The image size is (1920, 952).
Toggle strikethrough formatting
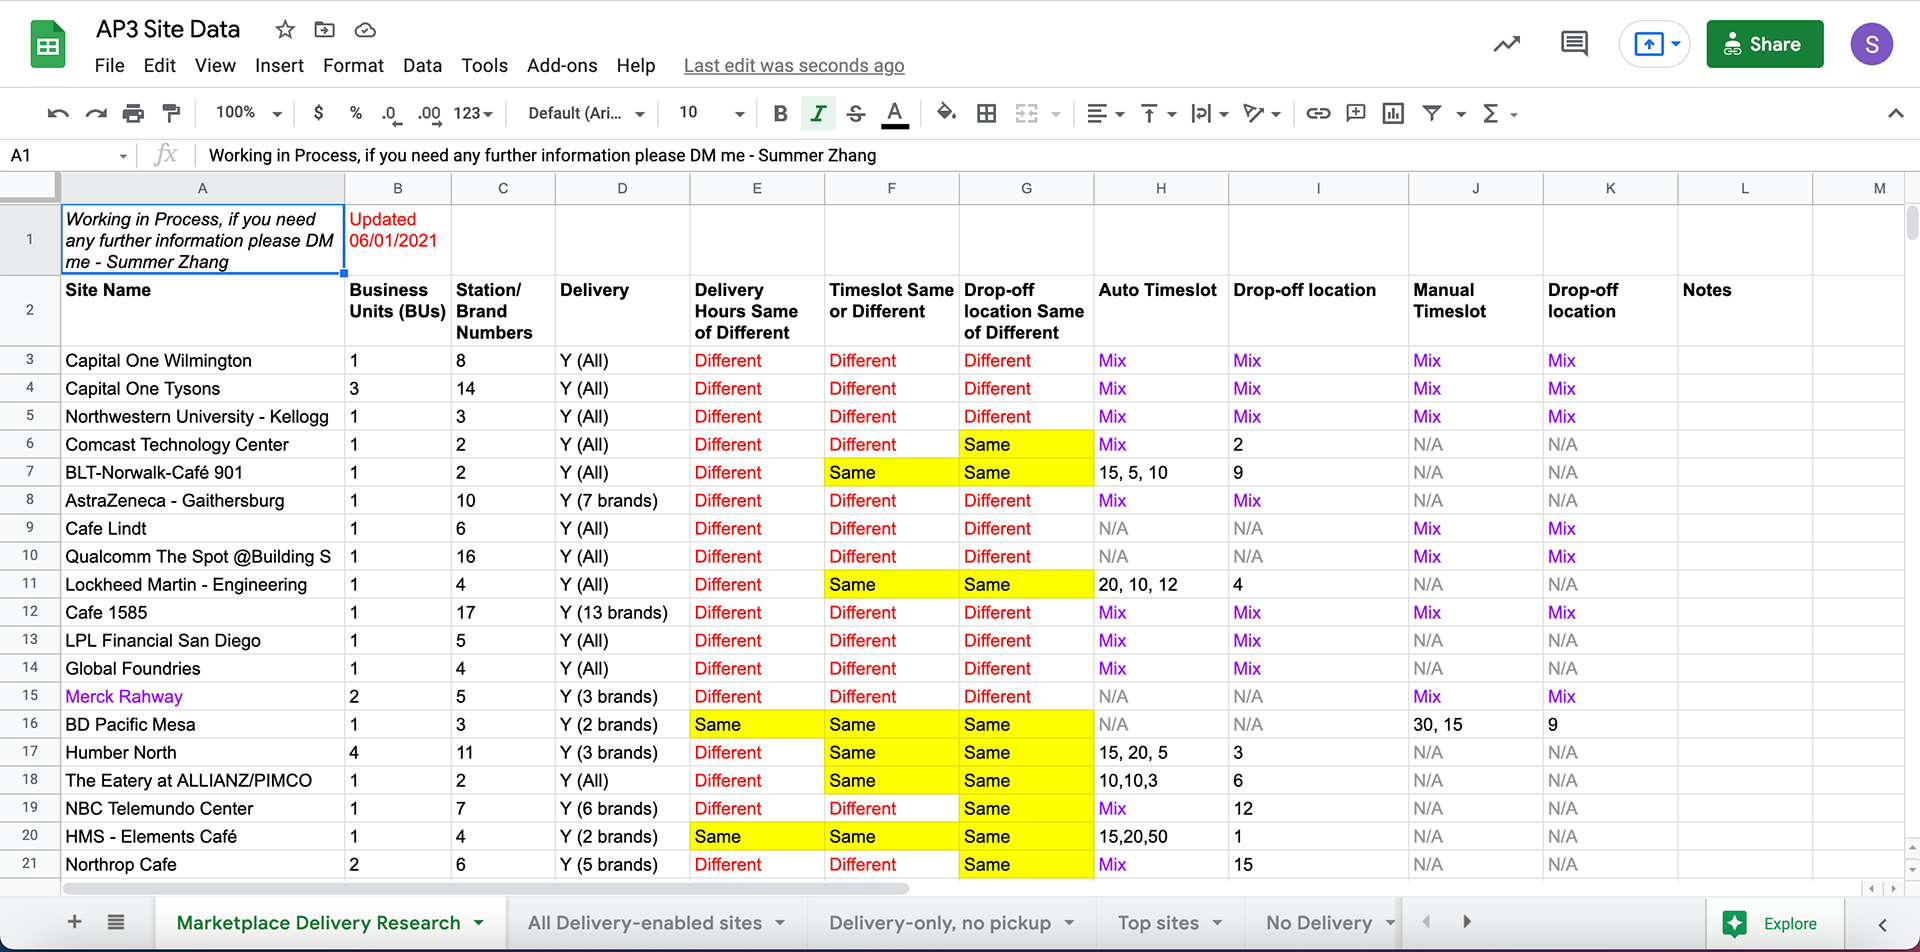[x=856, y=114]
